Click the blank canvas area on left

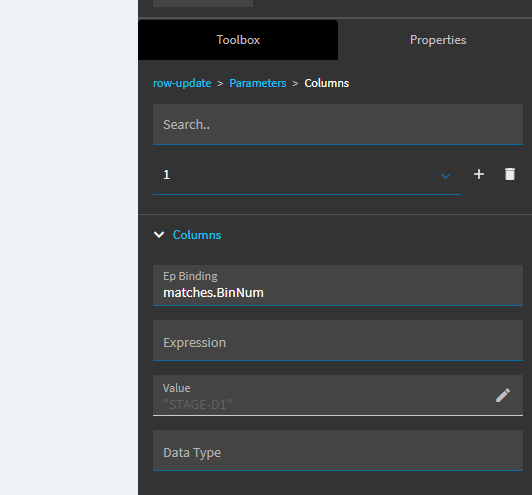tap(69, 247)
